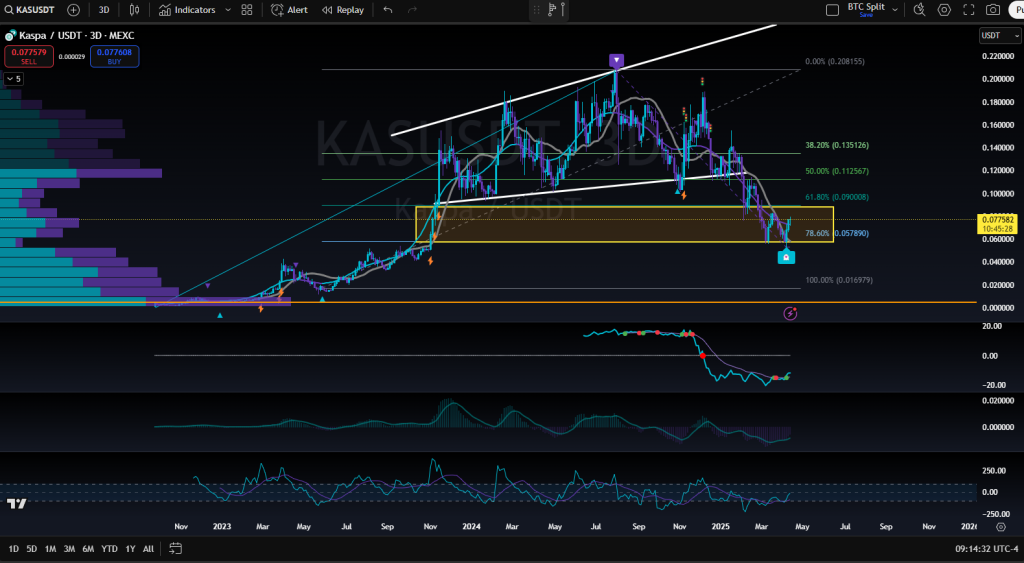Screen dimensions: 1024x563
Task: Open the USDT currency dropdown
Action: (1000, 35)
